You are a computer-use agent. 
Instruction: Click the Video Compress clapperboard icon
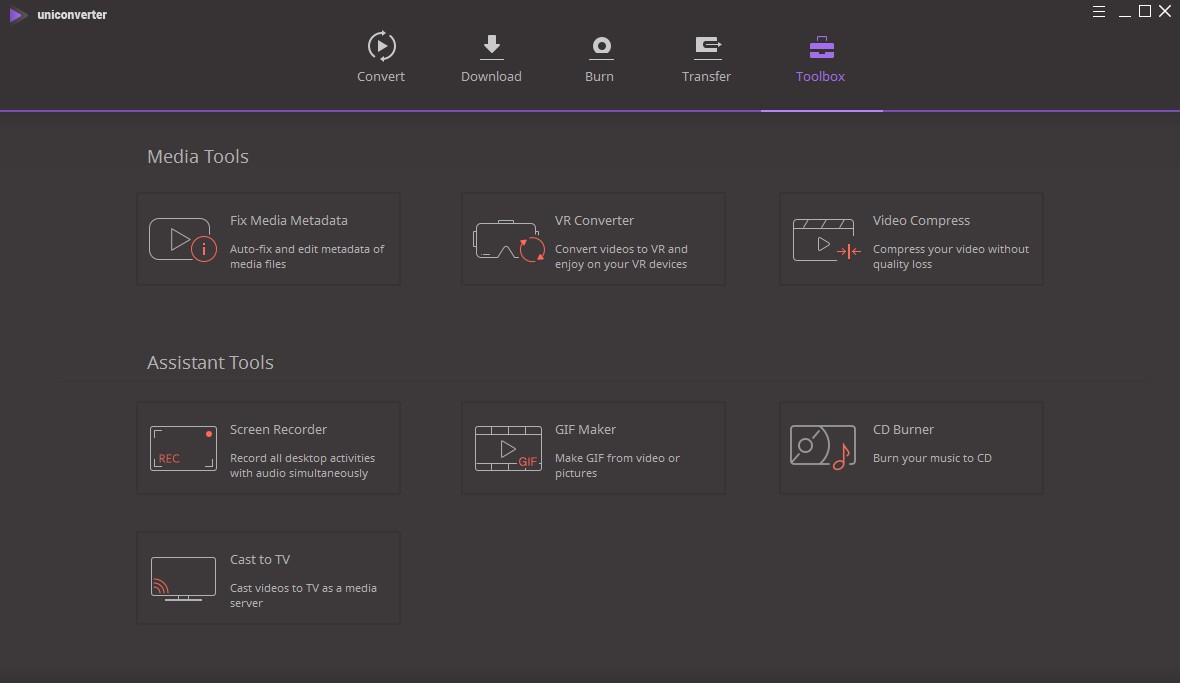[x=826, y=240]
